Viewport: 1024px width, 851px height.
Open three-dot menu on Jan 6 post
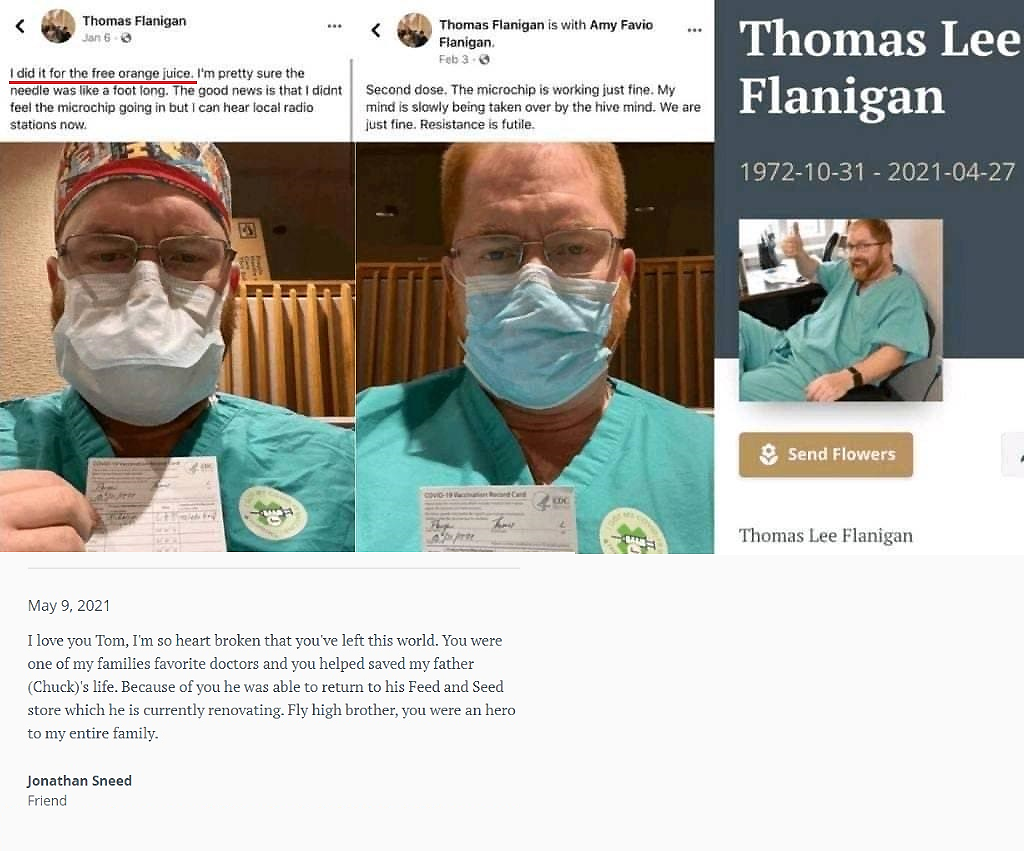334,26
